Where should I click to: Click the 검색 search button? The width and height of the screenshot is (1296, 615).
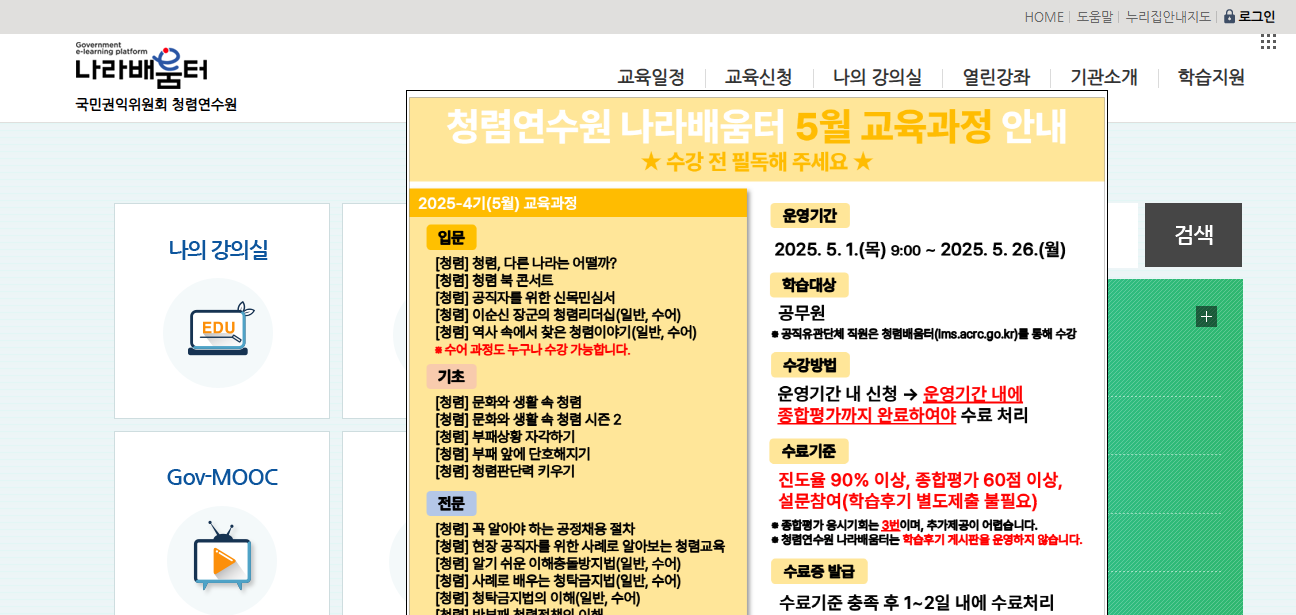[1193, 235]
